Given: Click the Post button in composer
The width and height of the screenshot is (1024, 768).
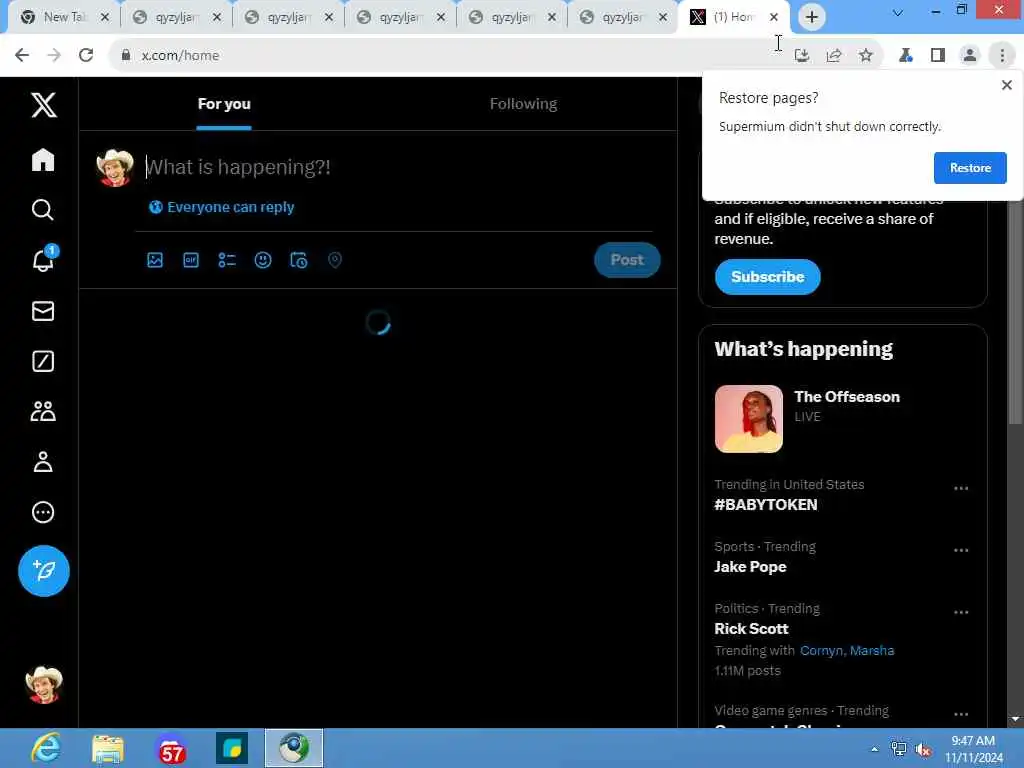Looking at the screenshot, I should 627,260.
